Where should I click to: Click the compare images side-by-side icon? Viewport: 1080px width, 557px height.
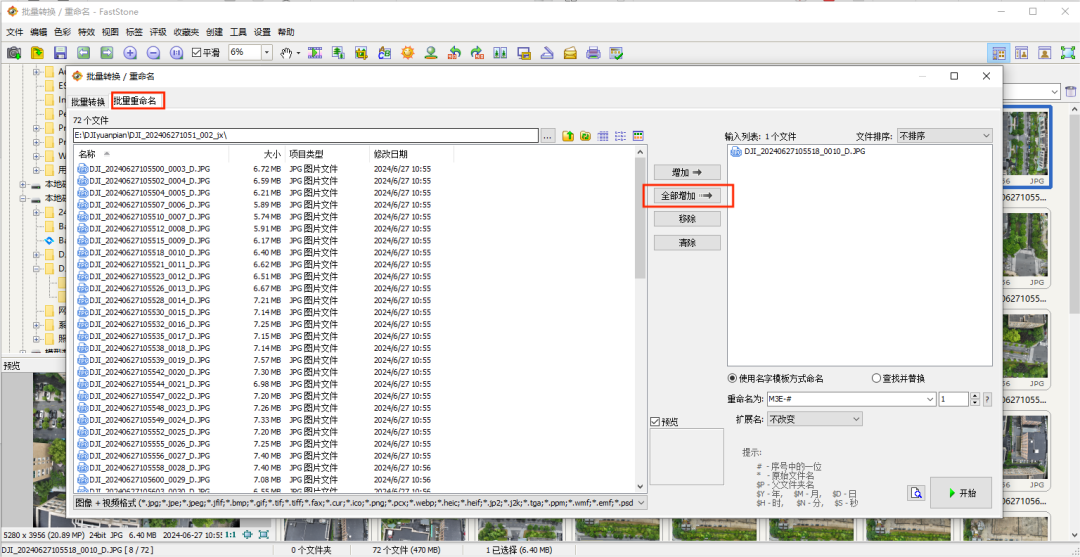(501, 52)
